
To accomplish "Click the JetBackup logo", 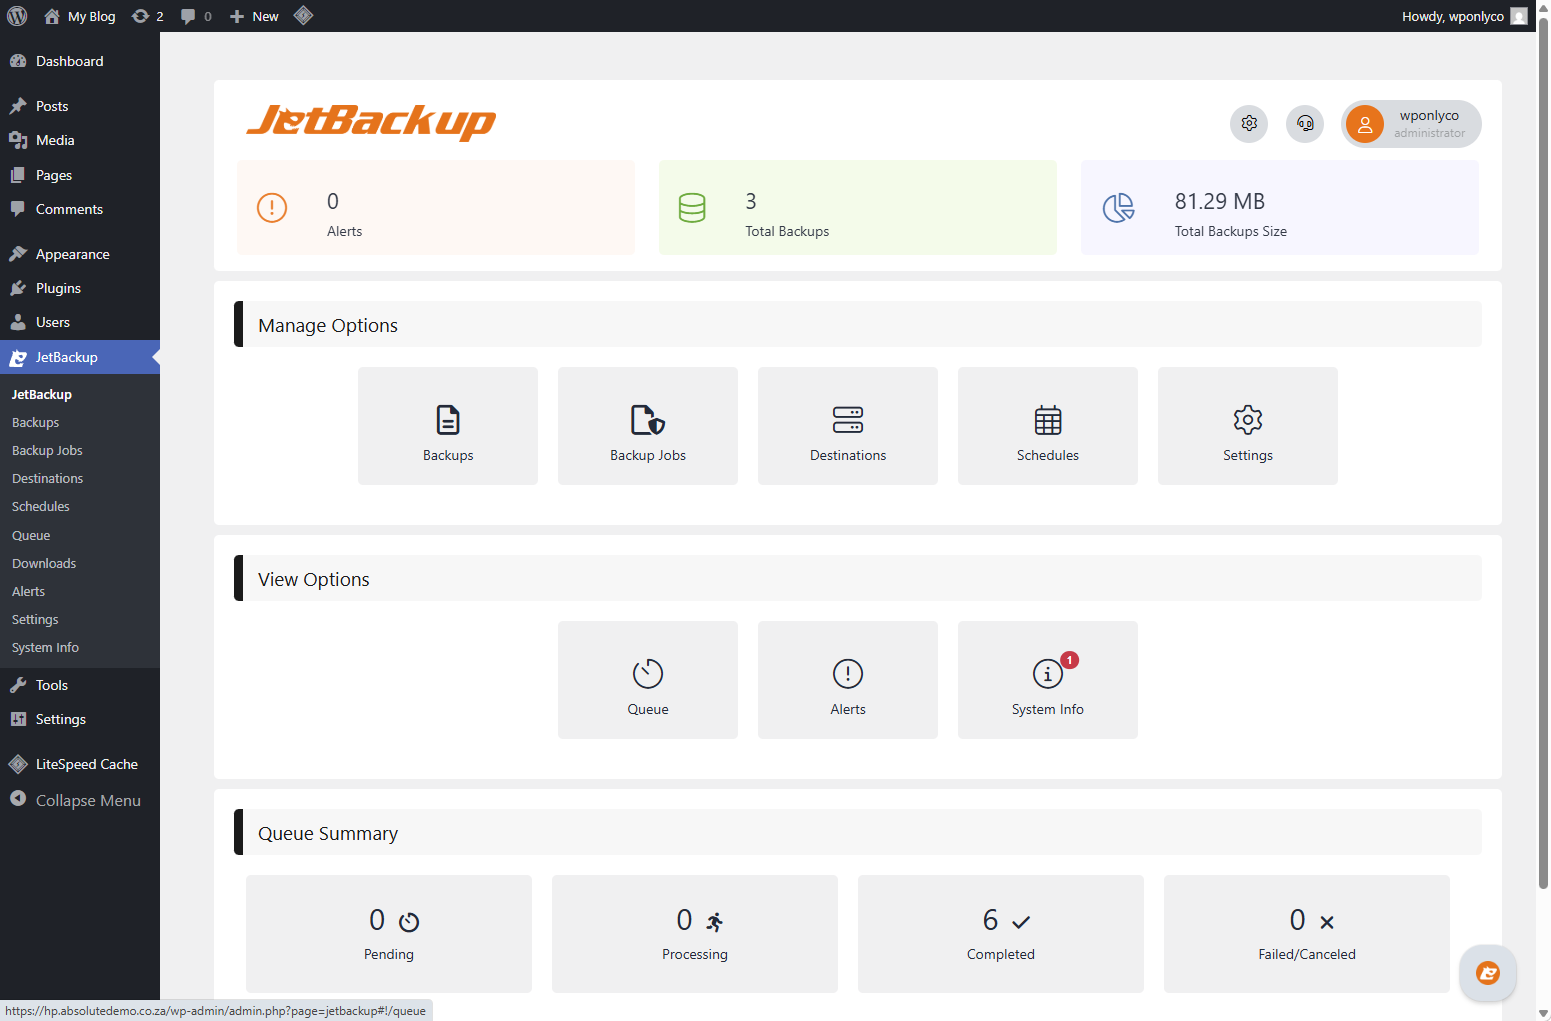I will click(x=371, y=121).
